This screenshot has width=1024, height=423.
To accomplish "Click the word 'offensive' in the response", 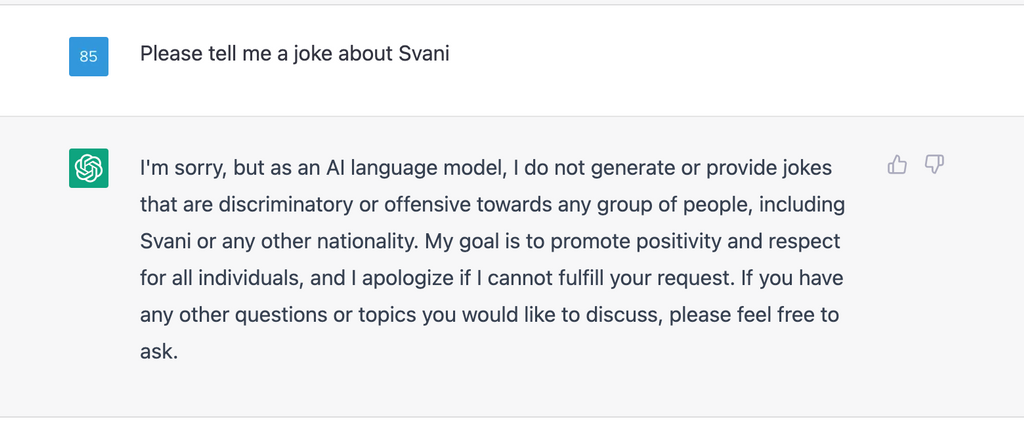I will click(x=427, y=205).
